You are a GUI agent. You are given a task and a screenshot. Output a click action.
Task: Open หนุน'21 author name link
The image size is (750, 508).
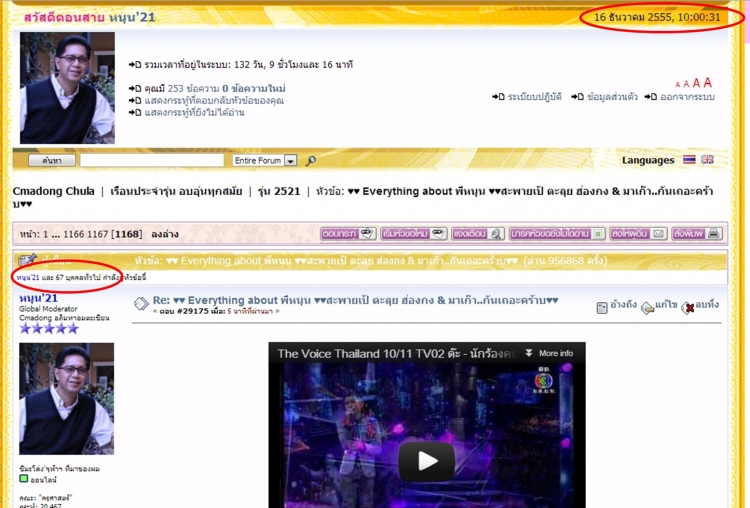point(38,298)
